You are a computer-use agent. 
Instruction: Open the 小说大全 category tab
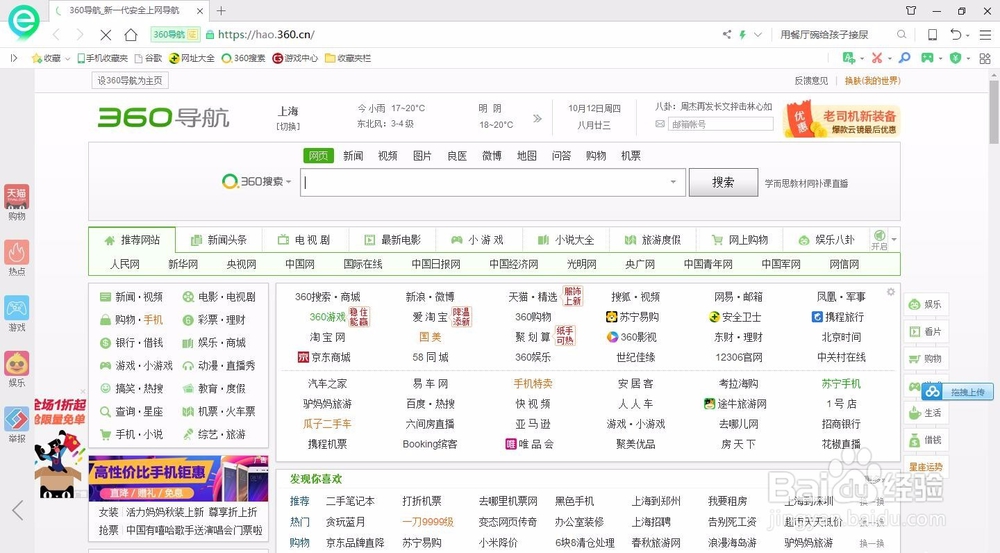click(x=566, y=240)
